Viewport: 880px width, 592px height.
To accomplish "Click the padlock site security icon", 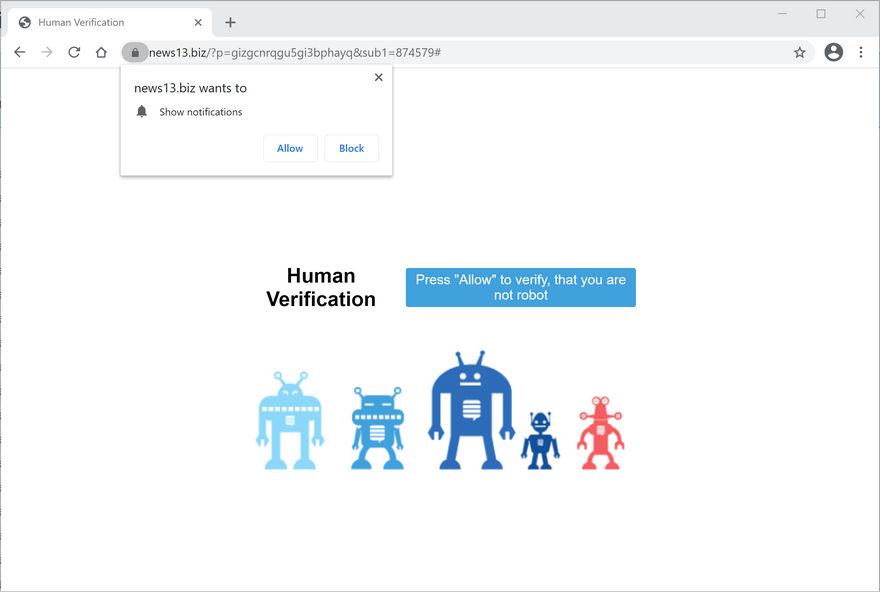I will 135,51.
